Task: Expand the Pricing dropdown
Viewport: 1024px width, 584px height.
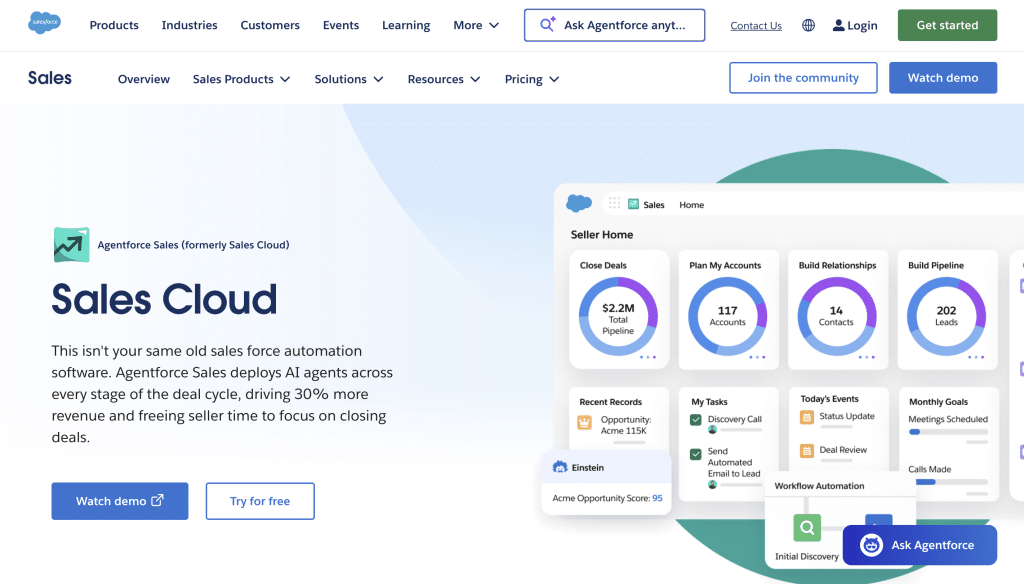Action: tap(532, 79)
